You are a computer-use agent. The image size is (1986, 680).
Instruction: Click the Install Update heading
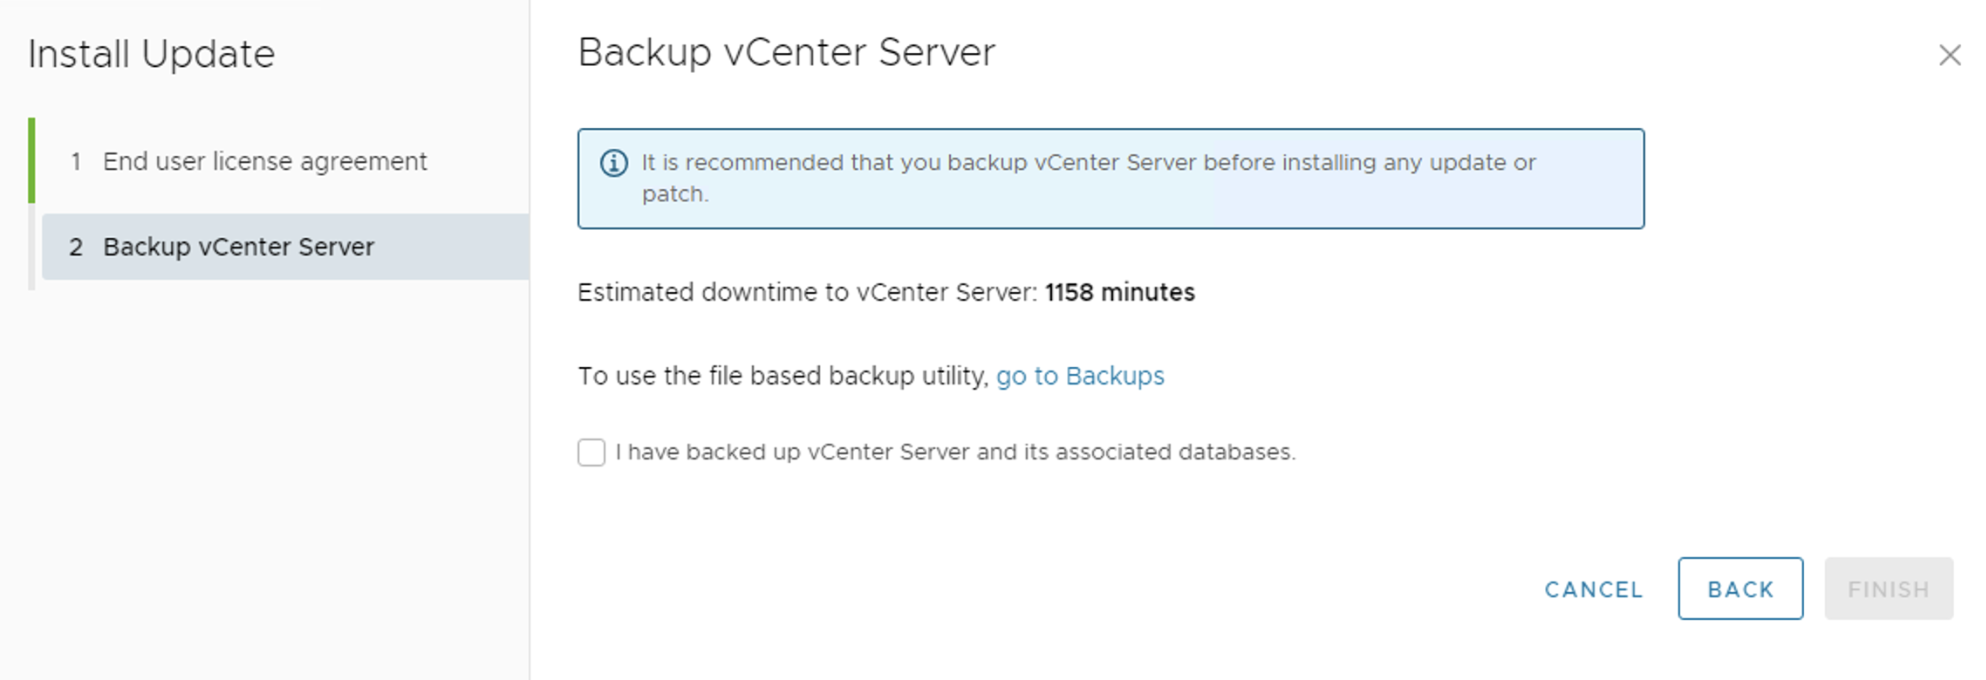[151, 54]
